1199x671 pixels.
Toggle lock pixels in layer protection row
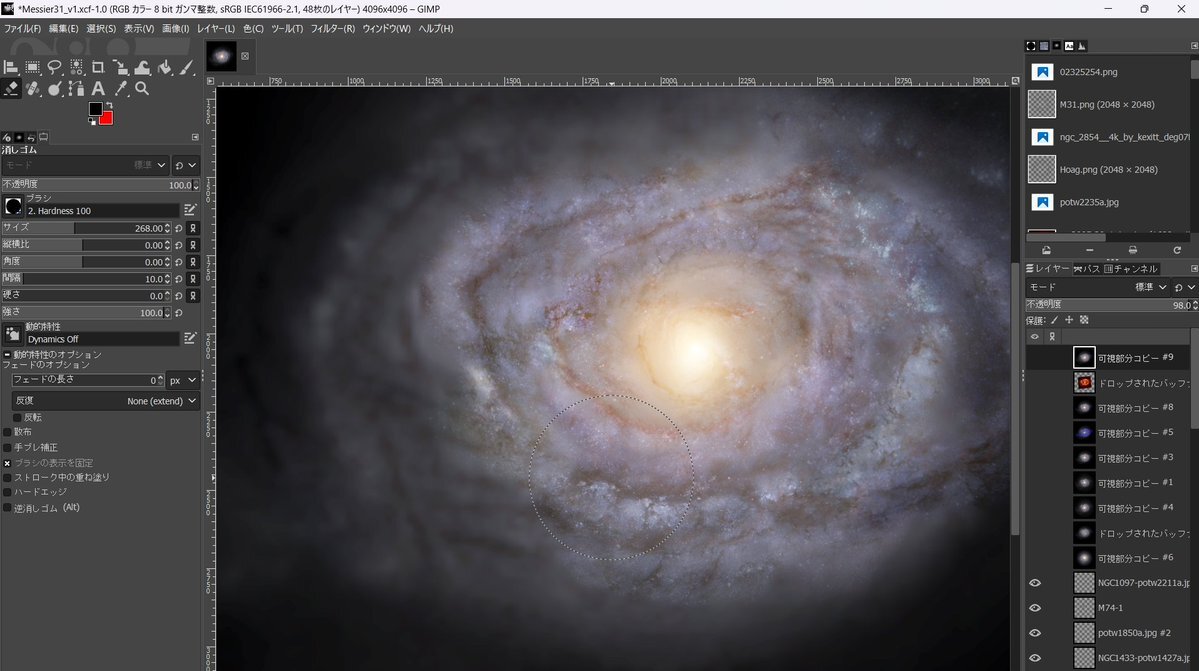click(x=1054, y=320)
